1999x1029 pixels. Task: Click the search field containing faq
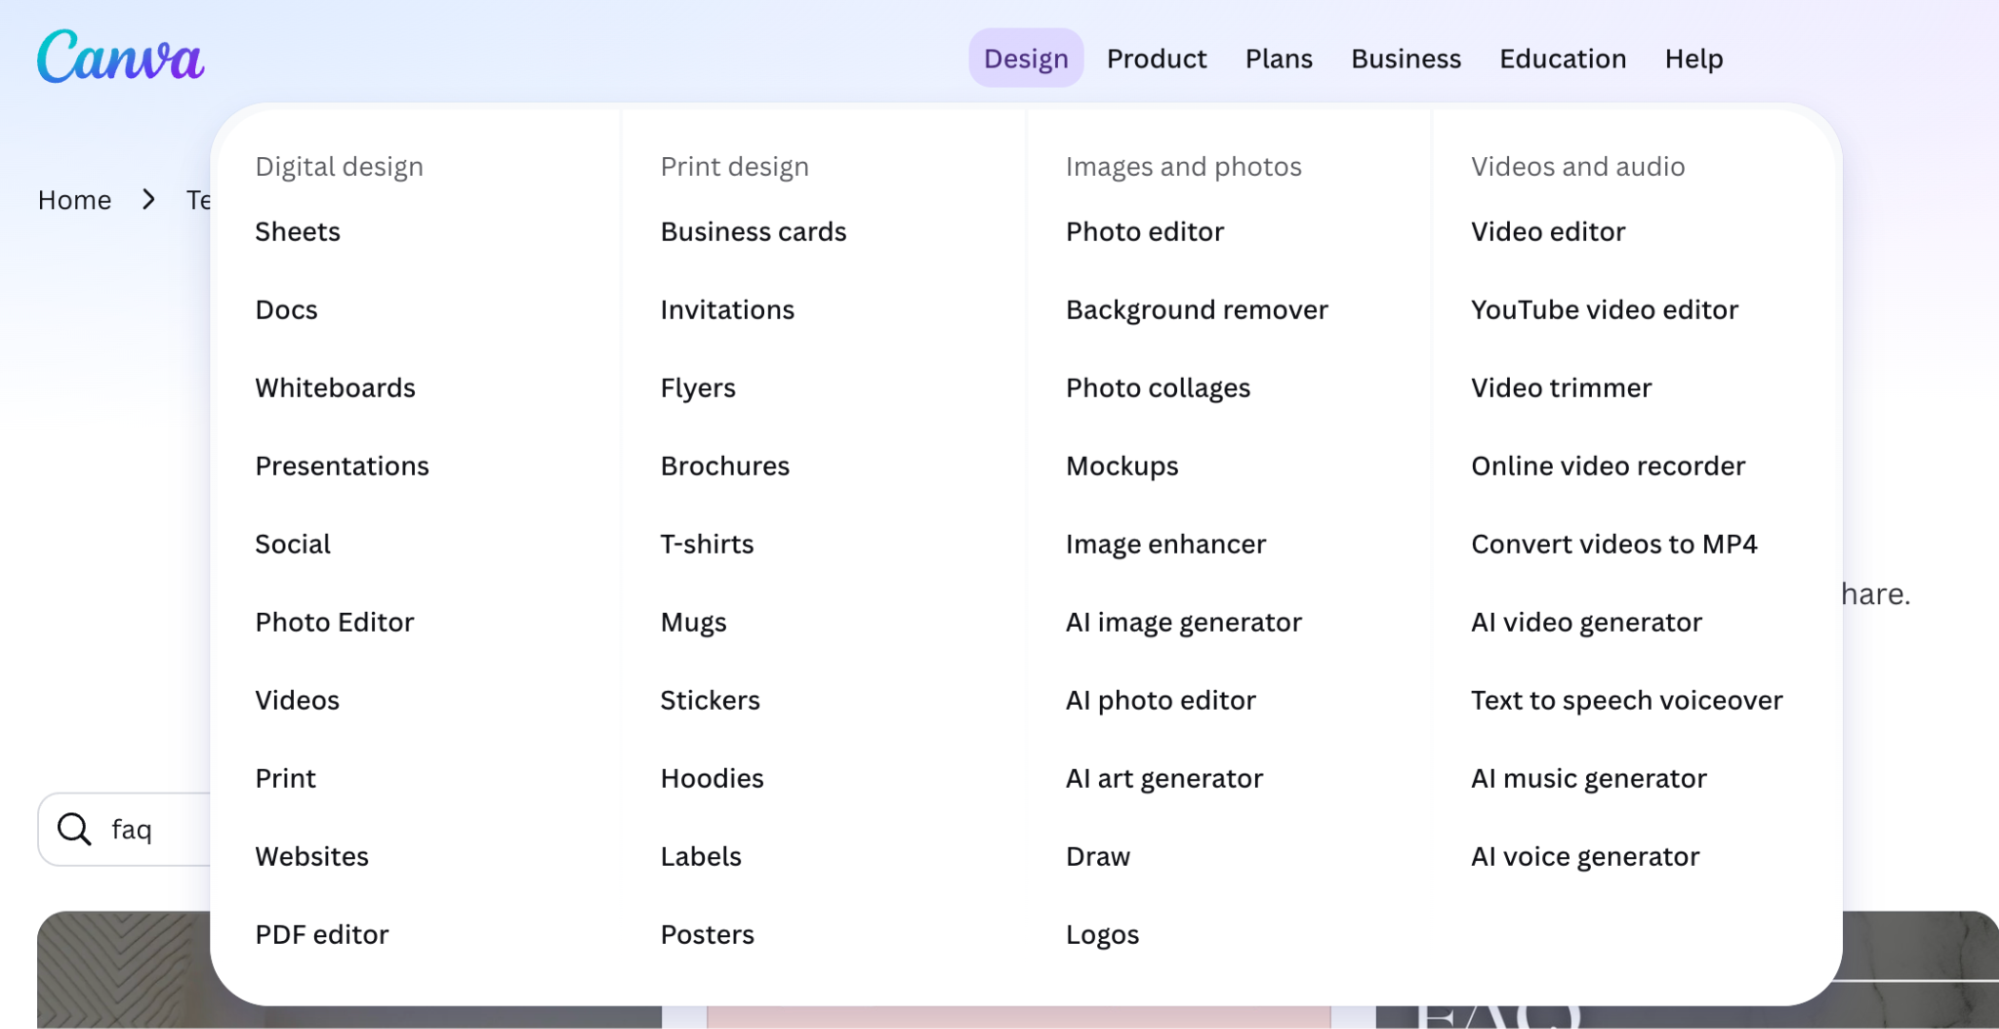tap(125, 829)
